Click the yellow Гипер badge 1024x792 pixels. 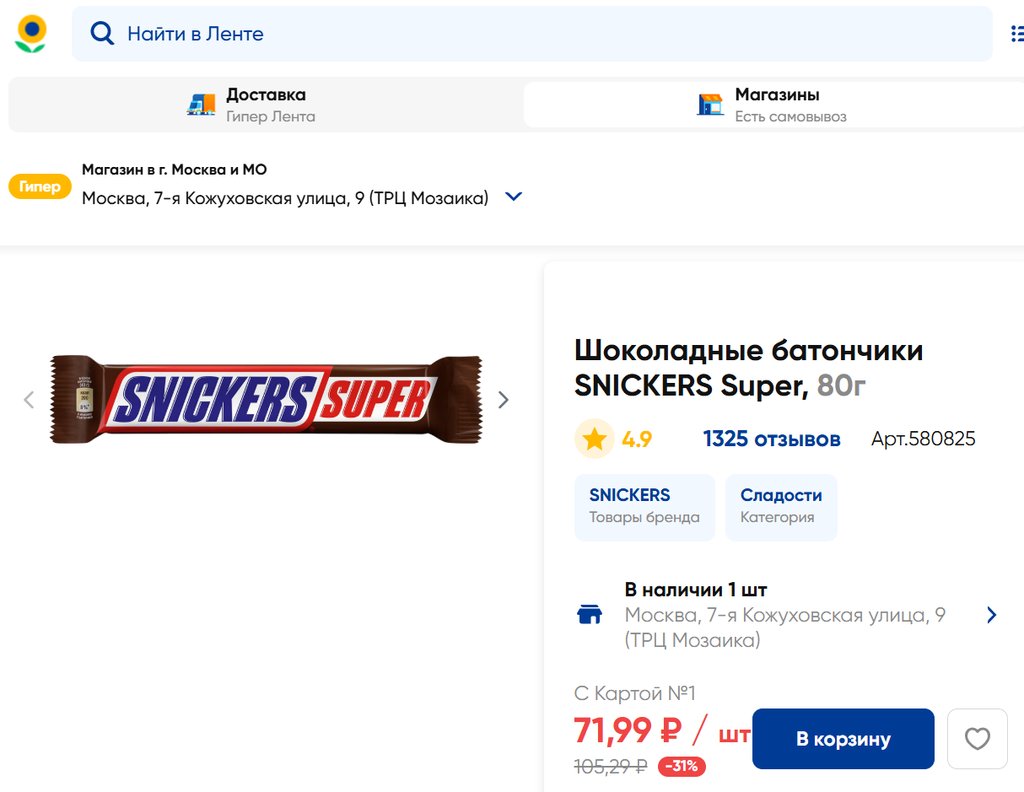click(40, 186)
